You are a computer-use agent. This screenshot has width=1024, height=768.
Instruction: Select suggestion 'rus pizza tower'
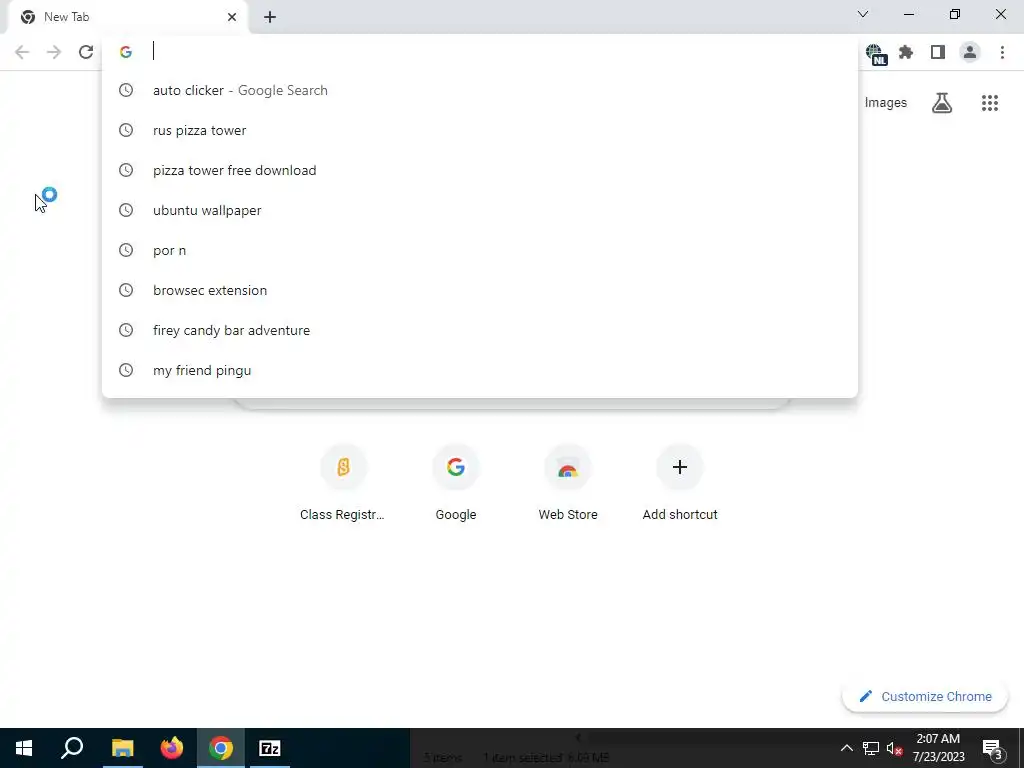point(480,130)
